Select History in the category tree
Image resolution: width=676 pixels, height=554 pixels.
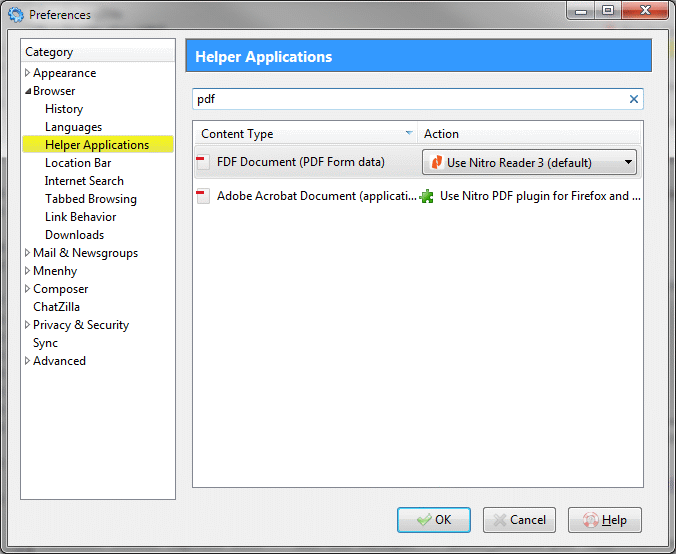64,109
